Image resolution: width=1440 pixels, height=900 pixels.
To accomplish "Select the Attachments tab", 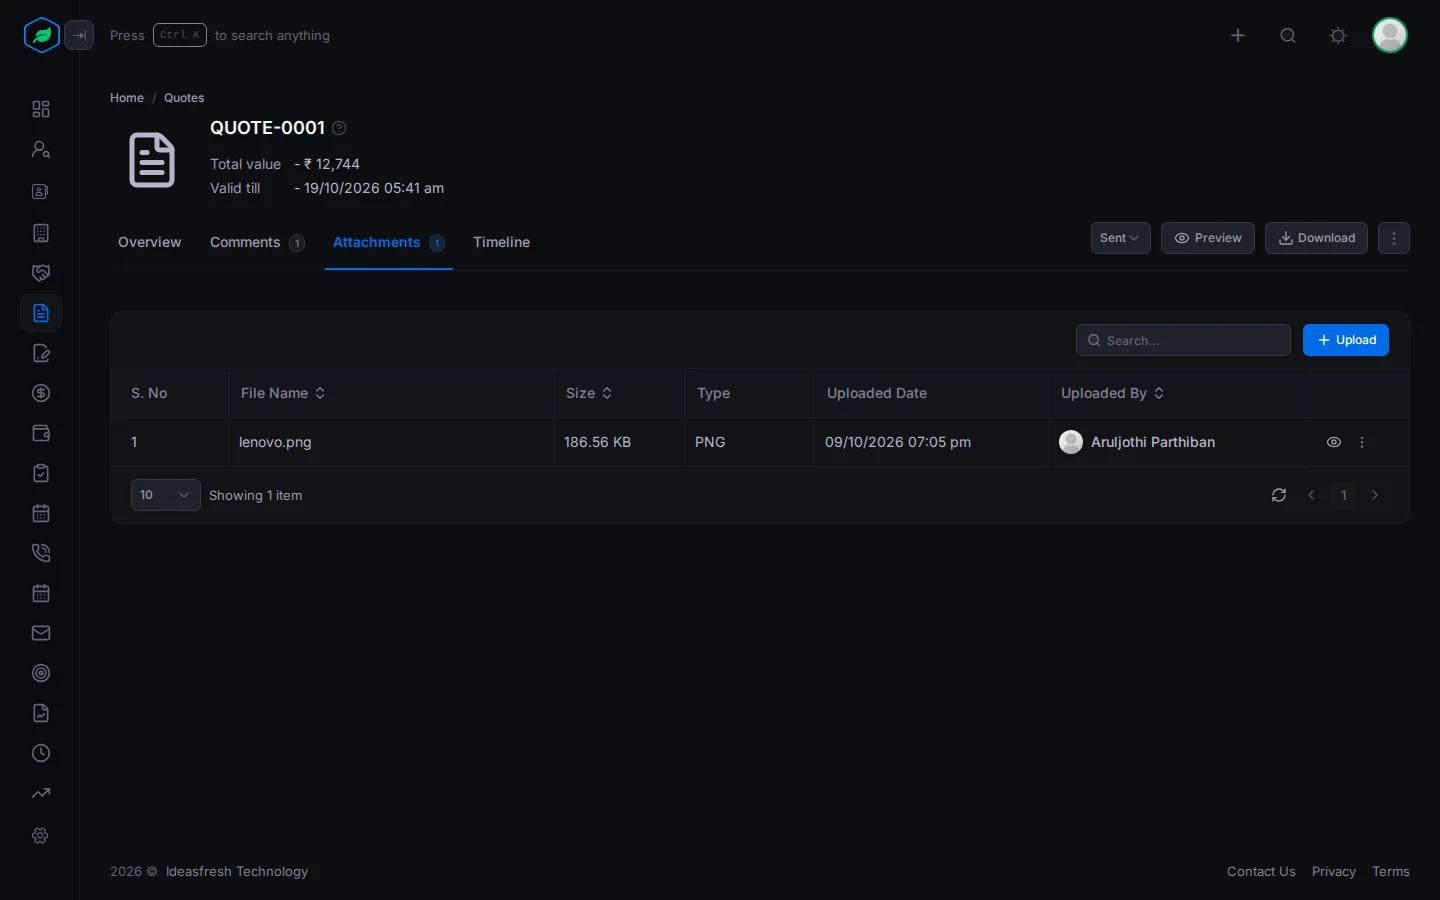I will coord(389,242).
